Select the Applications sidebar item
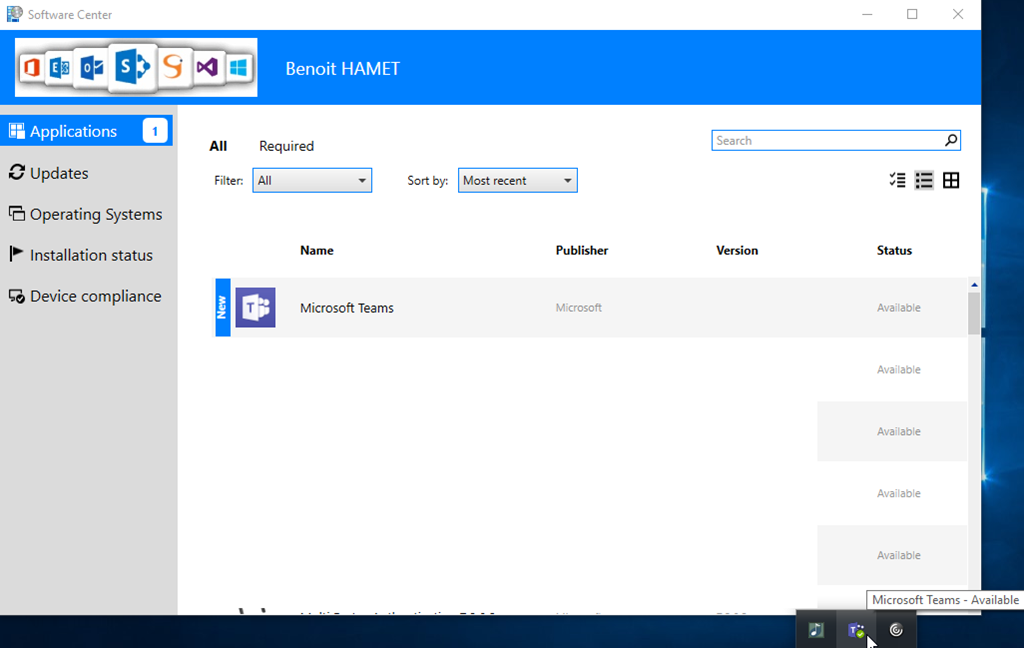 click(73, 131)
